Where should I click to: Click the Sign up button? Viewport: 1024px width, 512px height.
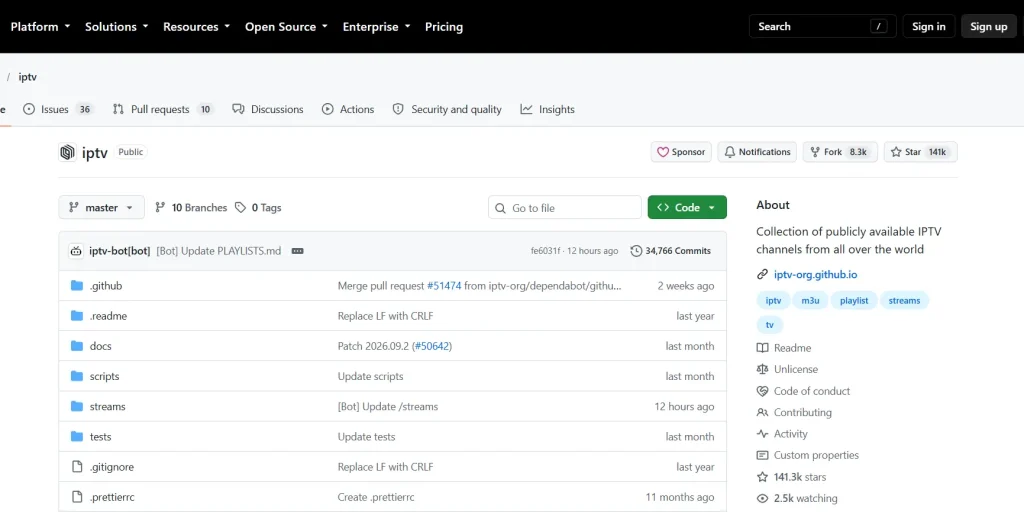(989, 27)
